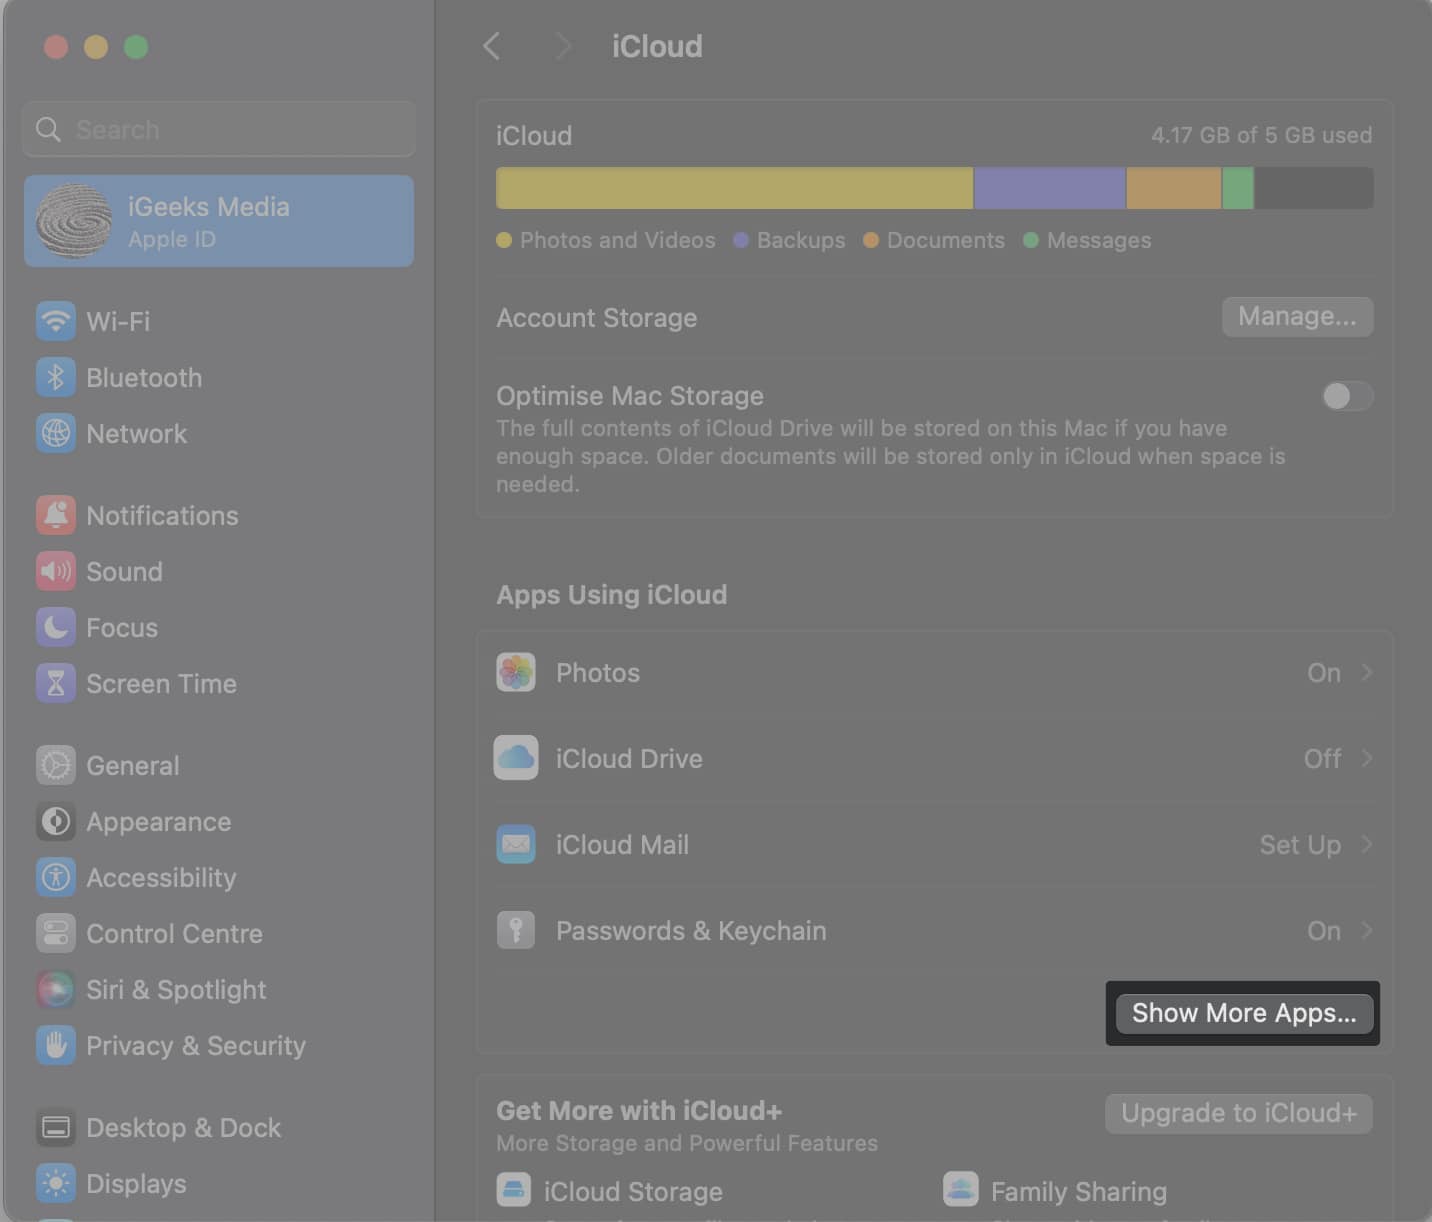Click the Siri & Spotlight icon

pyautogui.click(x=56, y=989)
